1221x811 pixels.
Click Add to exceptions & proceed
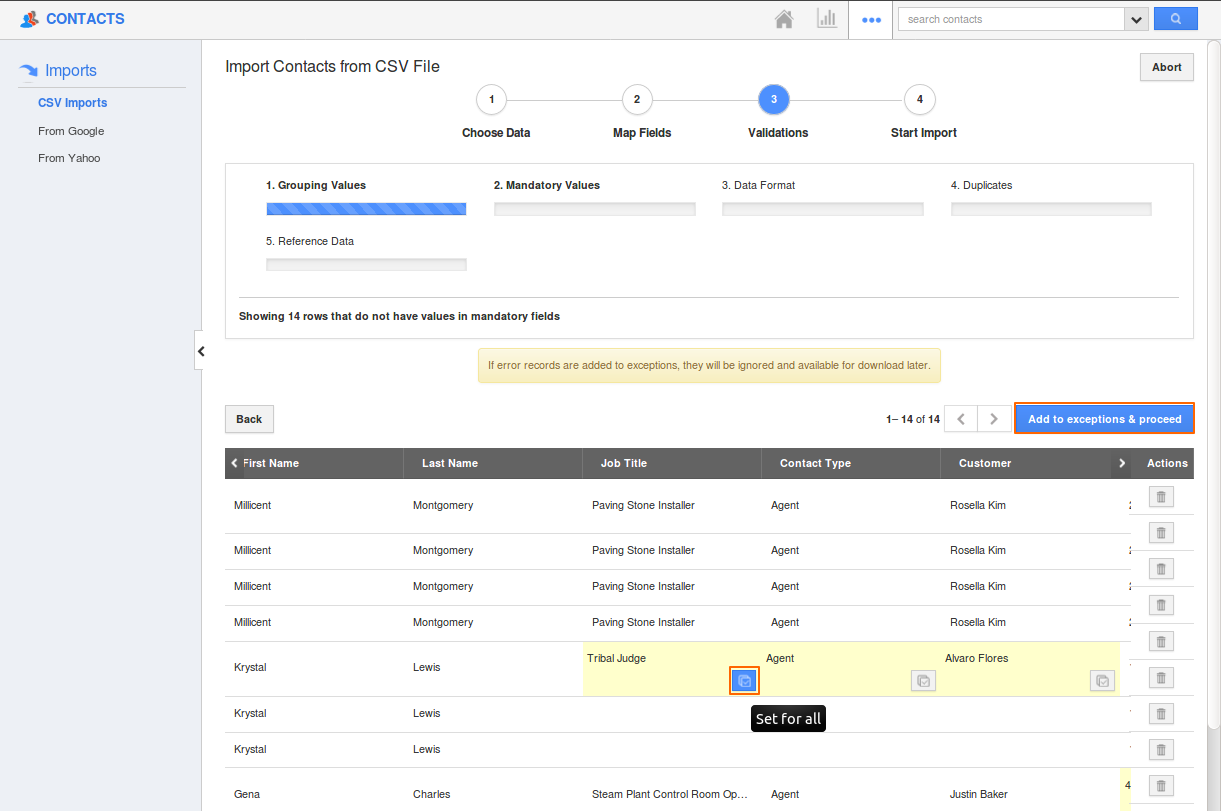point(1104,419)
